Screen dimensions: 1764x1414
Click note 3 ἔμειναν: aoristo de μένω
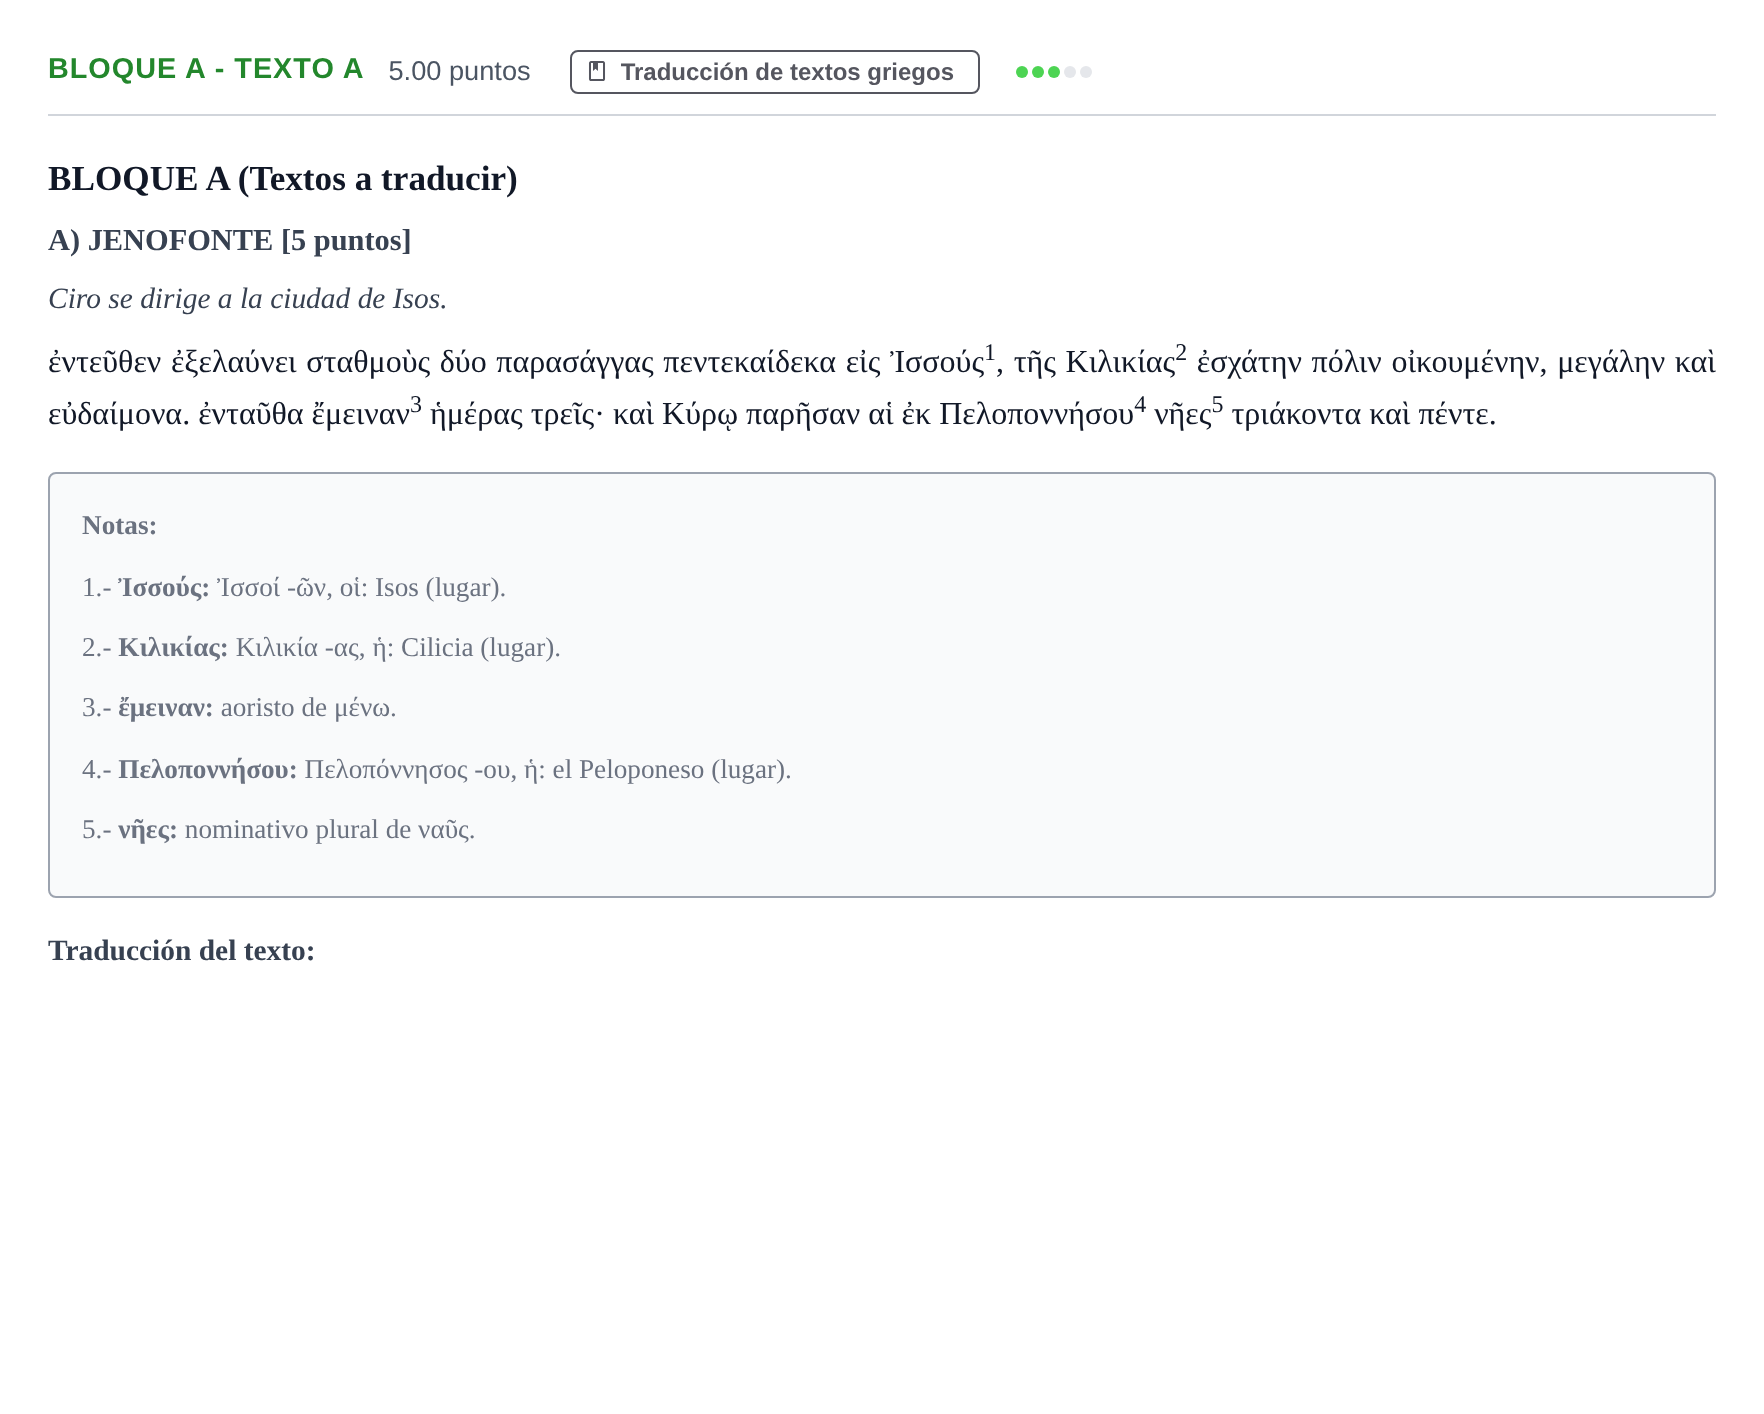(239, 708)
